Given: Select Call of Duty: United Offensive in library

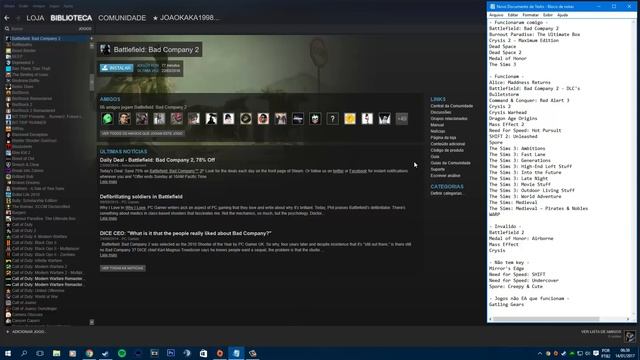Looking at the screenshot, I should click(38, 291).
